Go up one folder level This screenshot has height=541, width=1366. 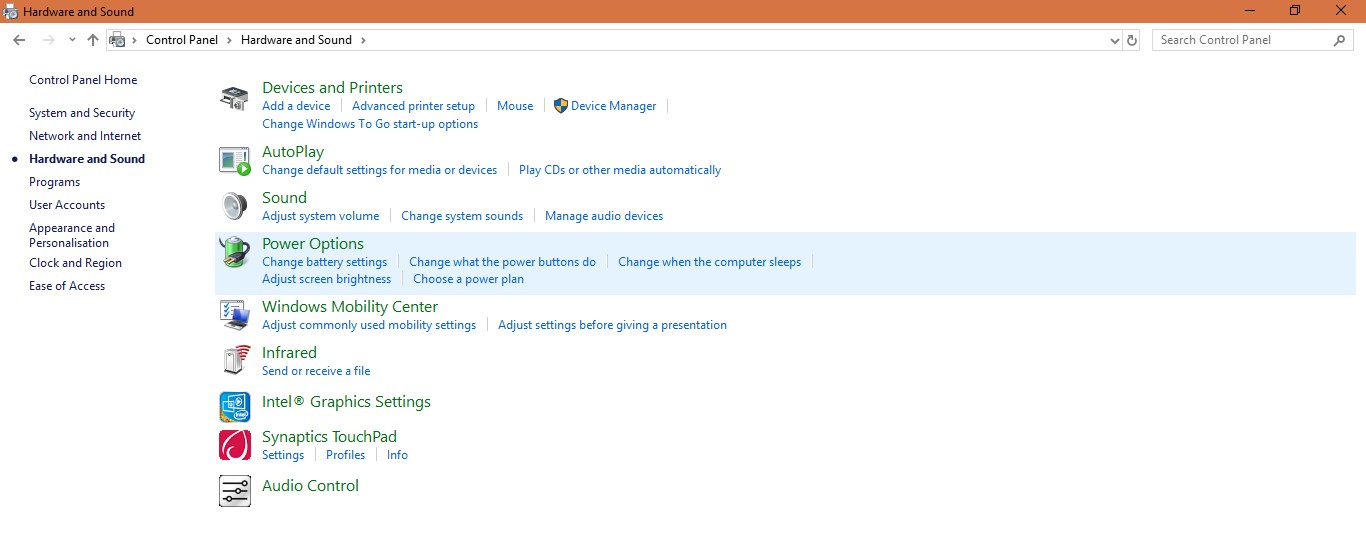point(93,40)
